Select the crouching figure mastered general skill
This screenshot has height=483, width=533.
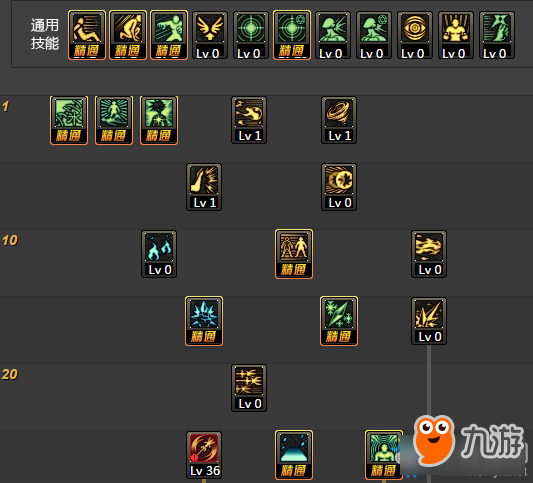point(128,35)
